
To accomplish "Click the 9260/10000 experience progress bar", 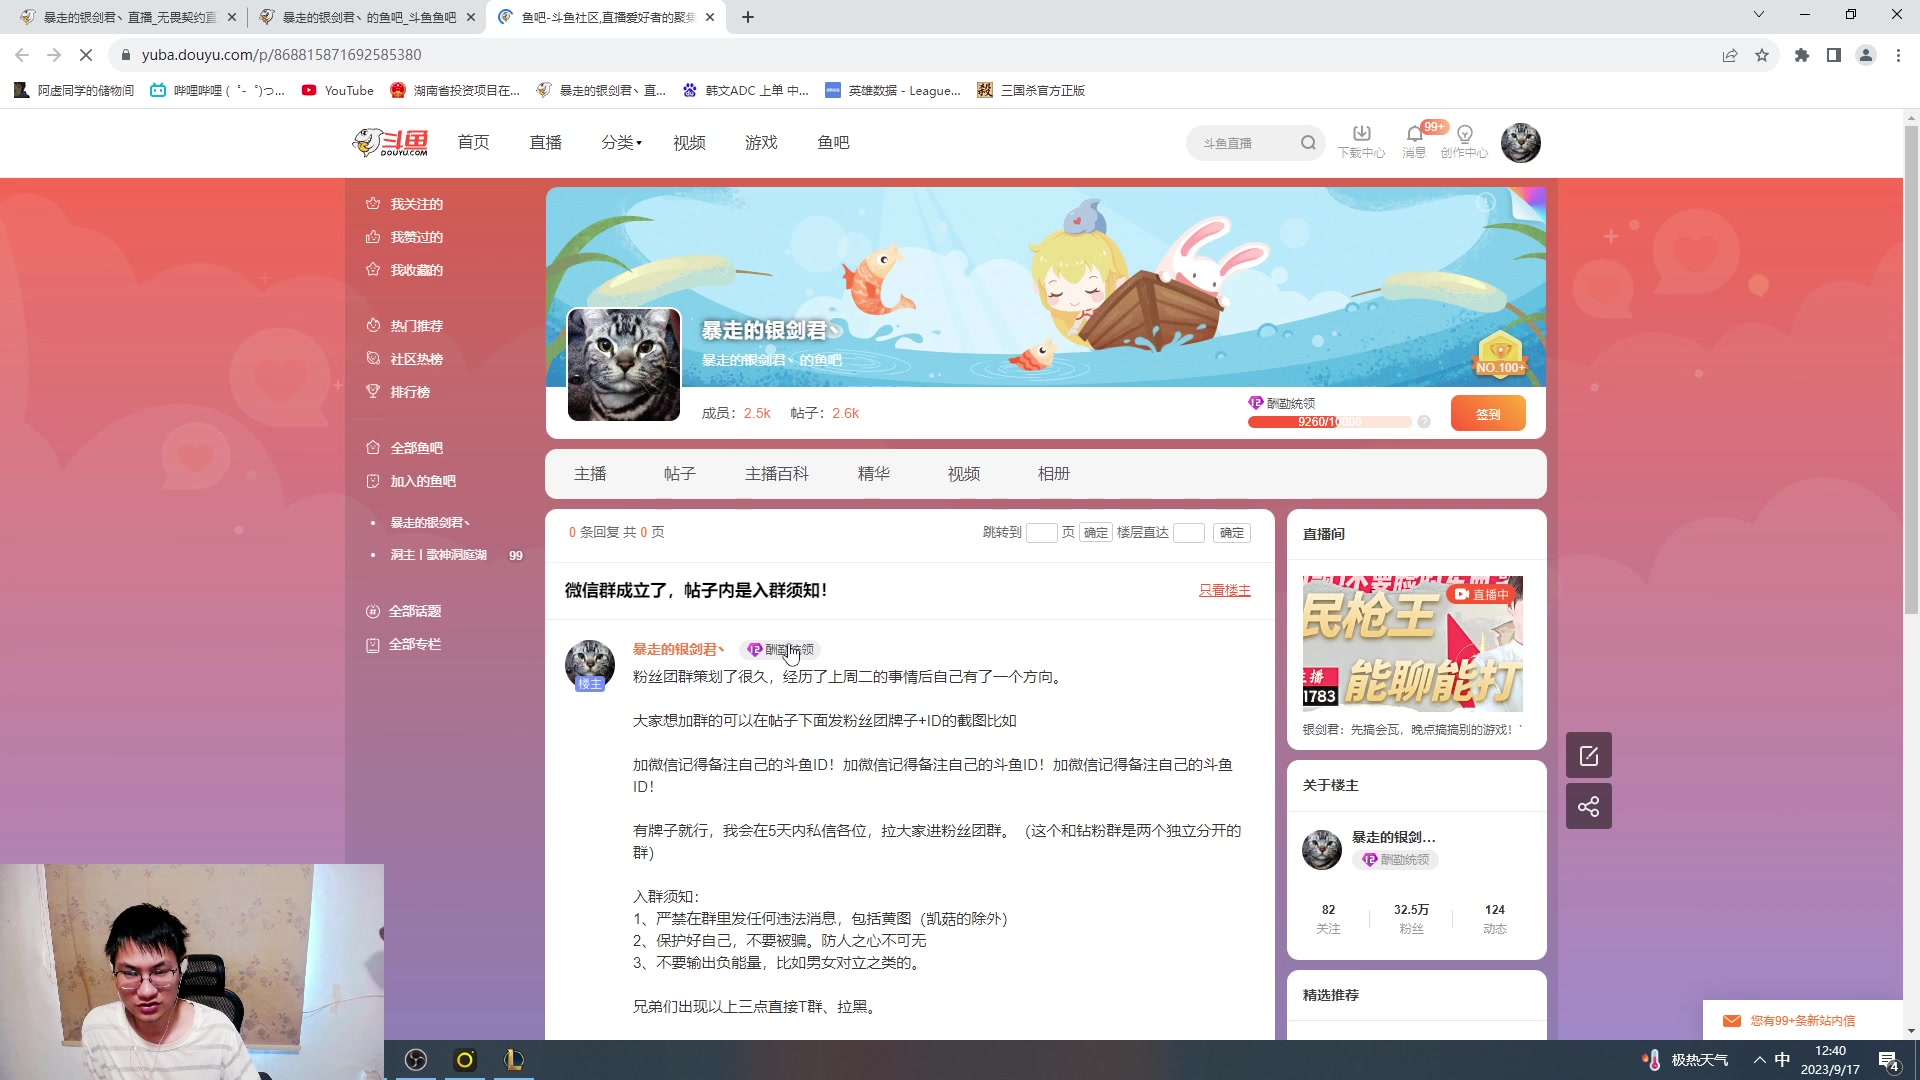I will [1330, 421].
